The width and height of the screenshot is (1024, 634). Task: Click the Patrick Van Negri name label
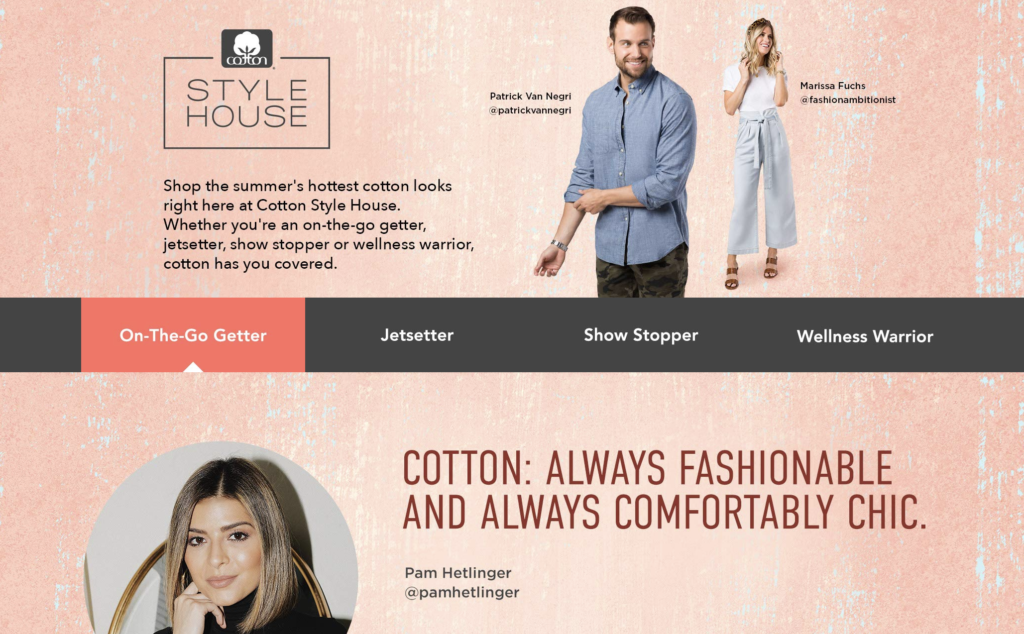pyautogui.click(x=530, y=96)
